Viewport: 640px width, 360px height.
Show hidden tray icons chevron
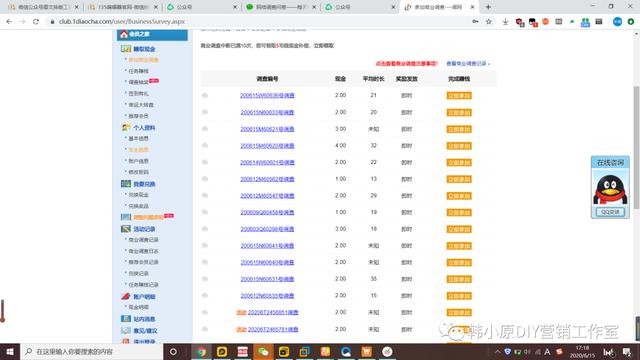click(497, 351)
